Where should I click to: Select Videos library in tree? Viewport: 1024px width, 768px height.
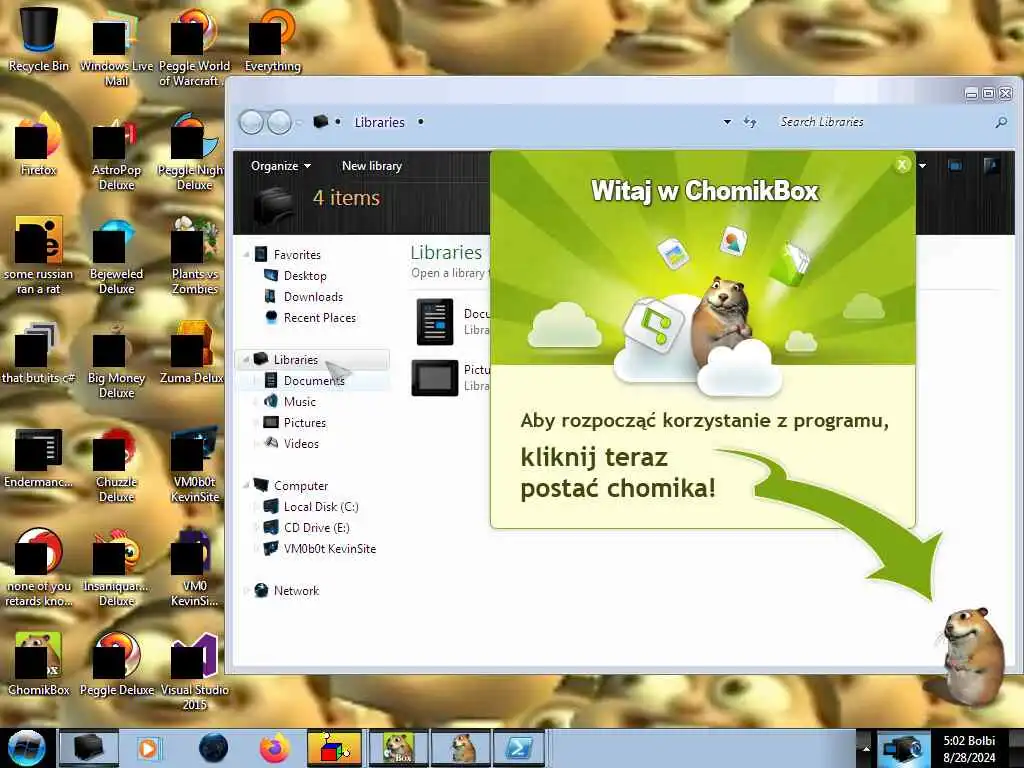(300, 443)
